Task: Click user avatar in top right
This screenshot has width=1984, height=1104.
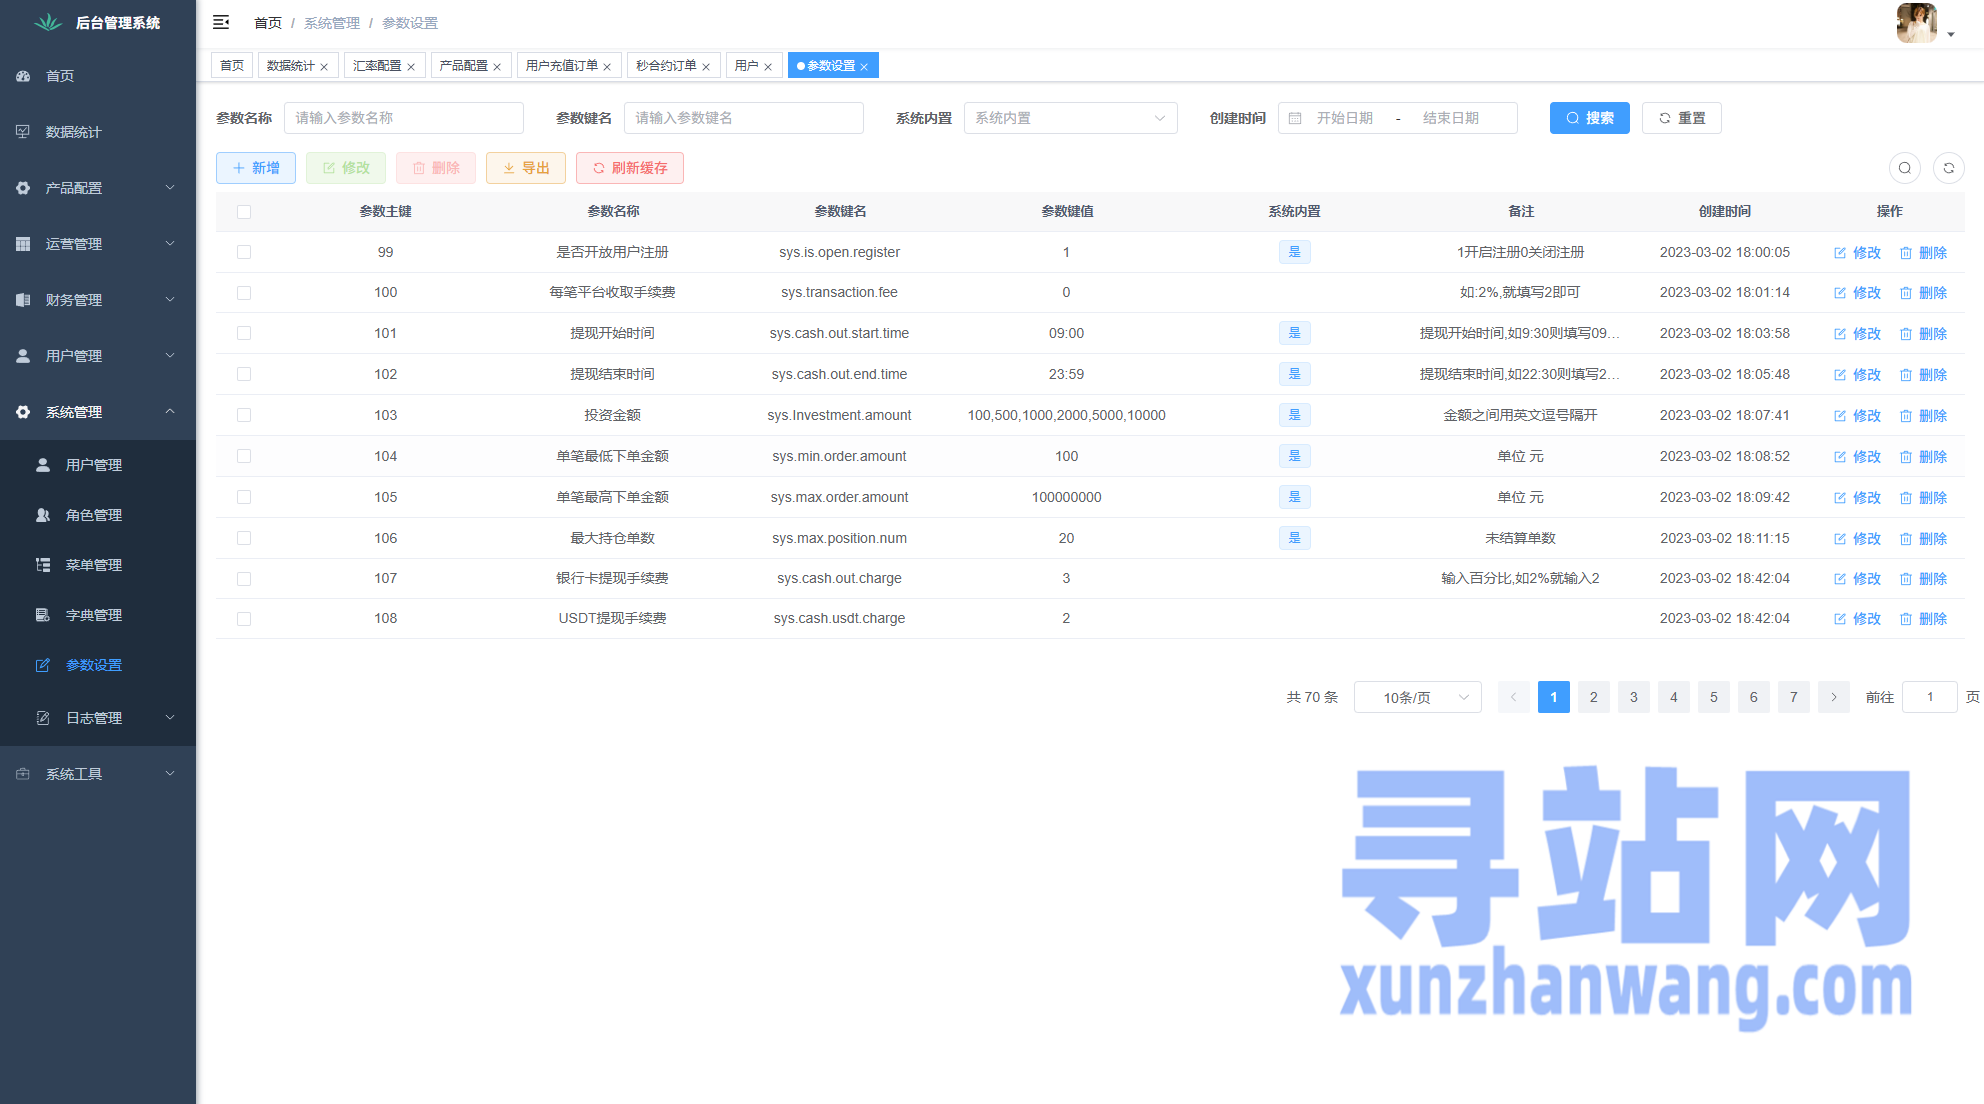Action: [x=1916, y=22]
